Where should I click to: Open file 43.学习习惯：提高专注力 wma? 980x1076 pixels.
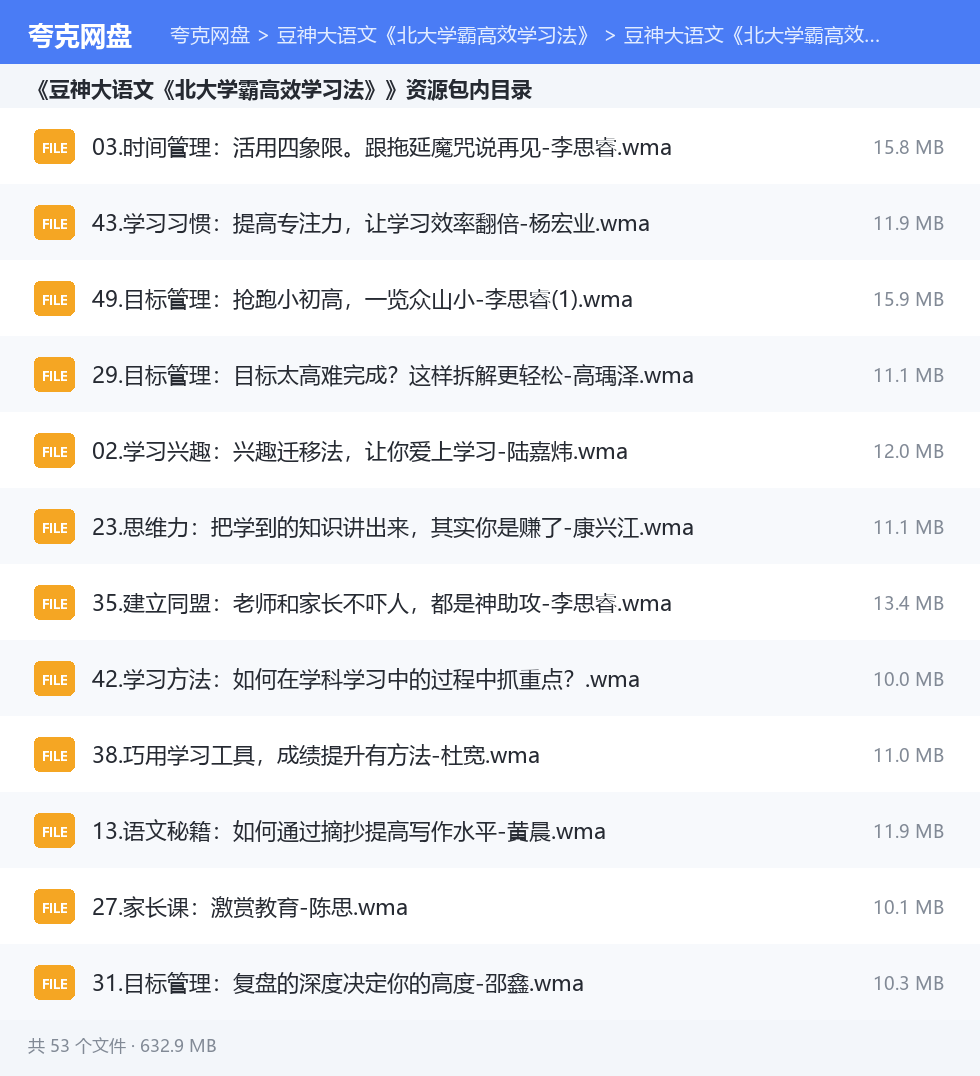(371, 223)
